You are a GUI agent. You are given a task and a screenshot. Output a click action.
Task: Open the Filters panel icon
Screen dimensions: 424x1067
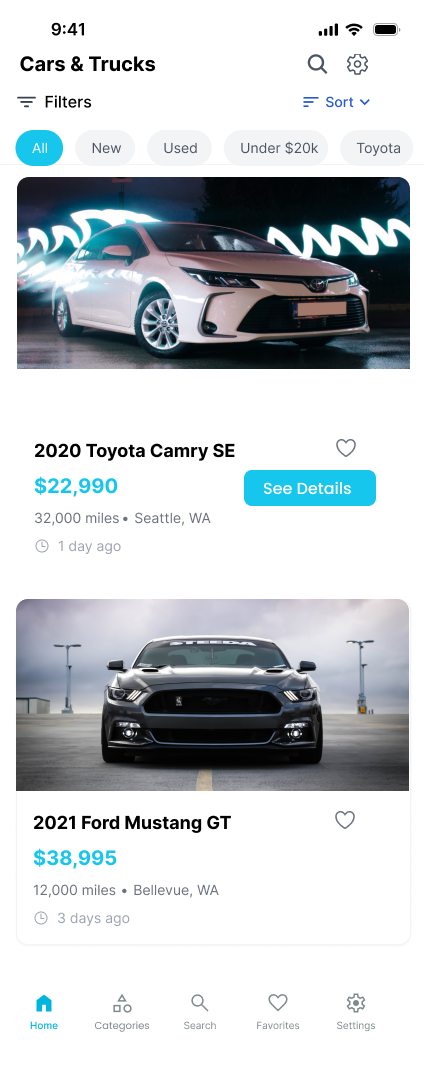click(x=27, y=102)
